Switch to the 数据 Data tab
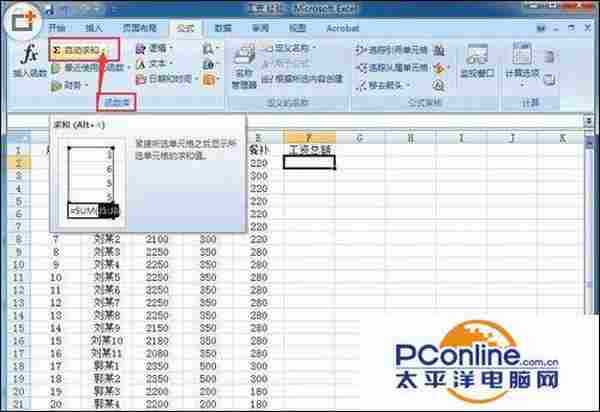 (223, 28)
